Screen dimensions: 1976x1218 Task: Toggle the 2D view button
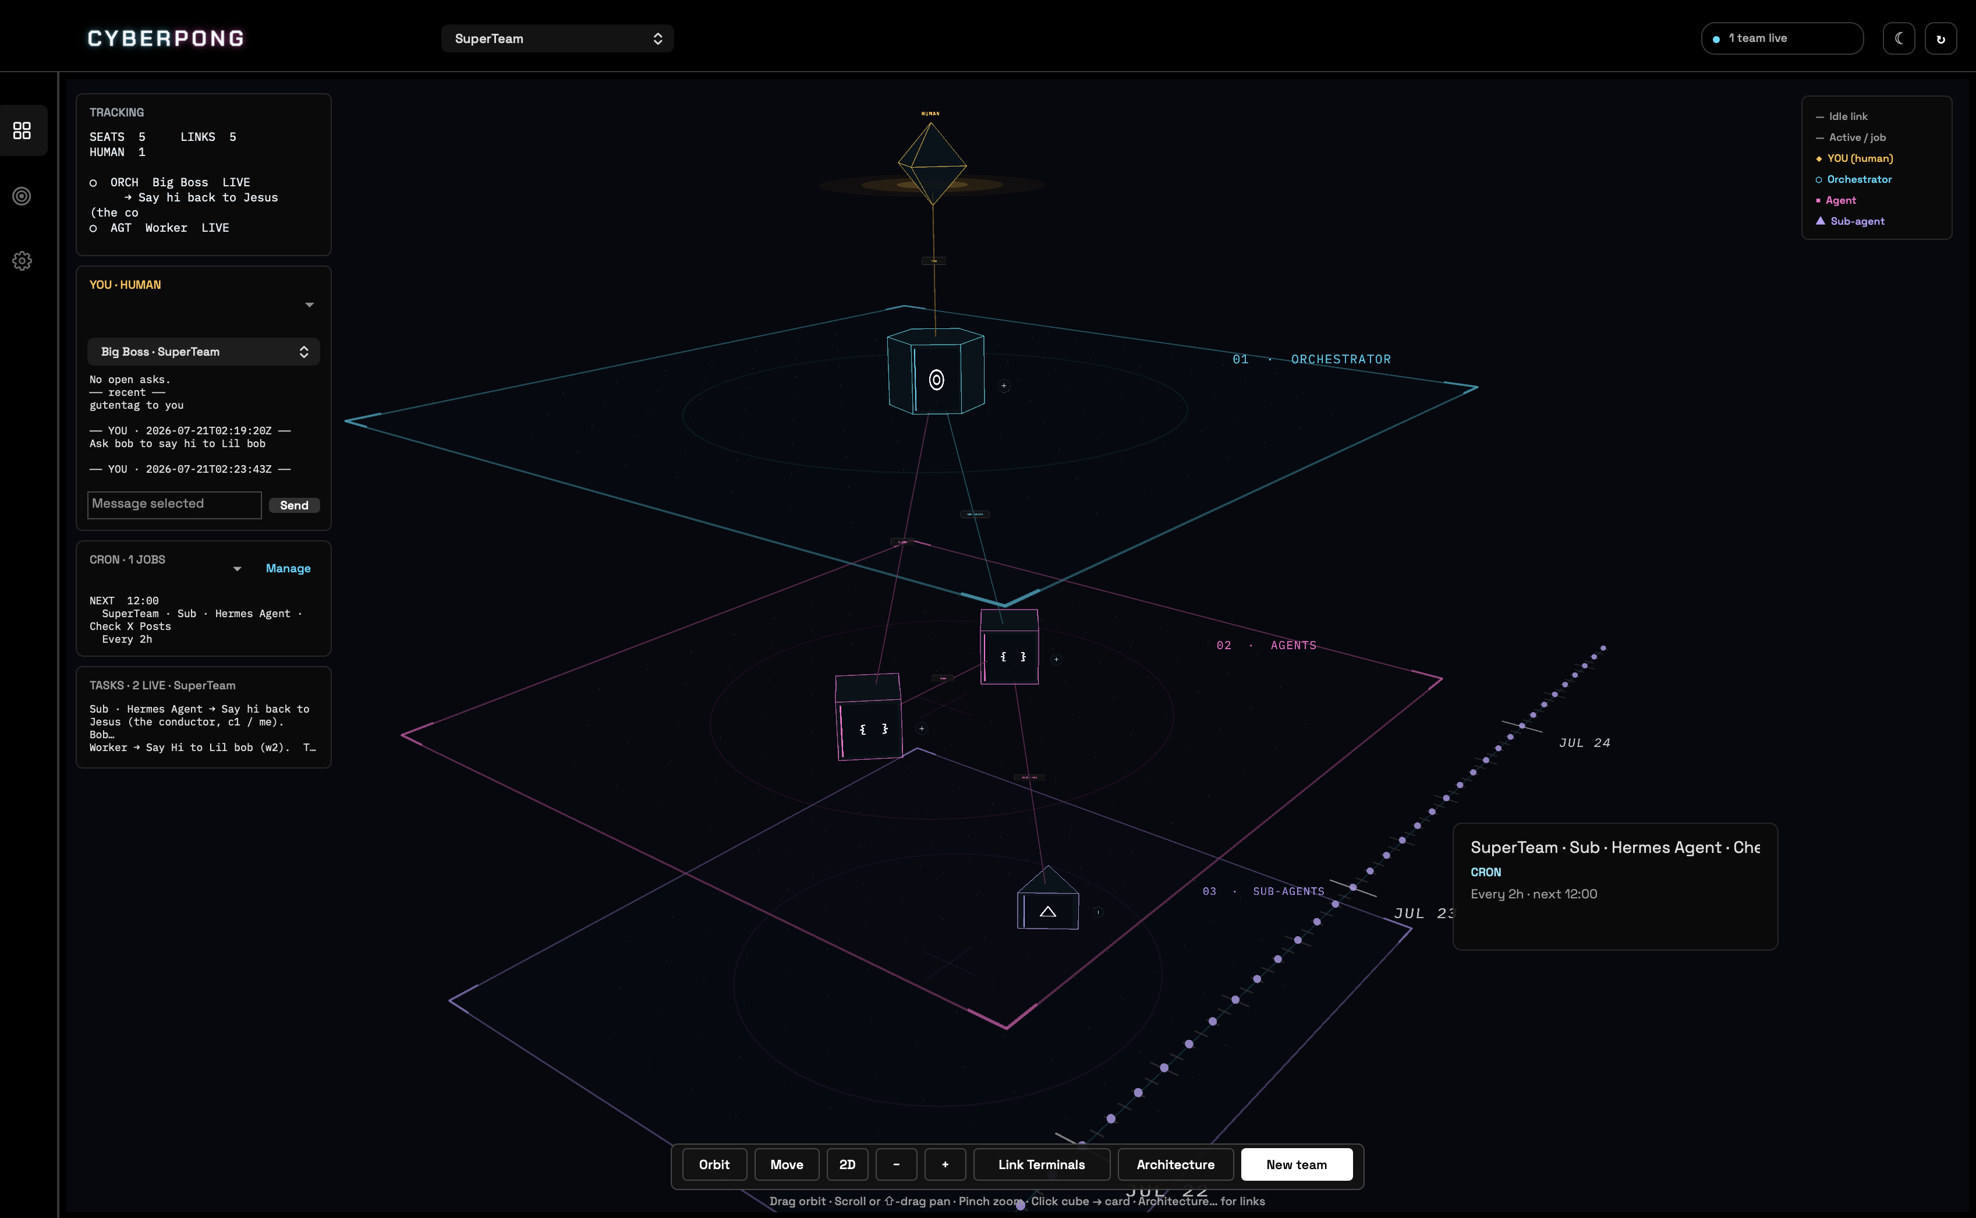click(x=847, y=1165)
